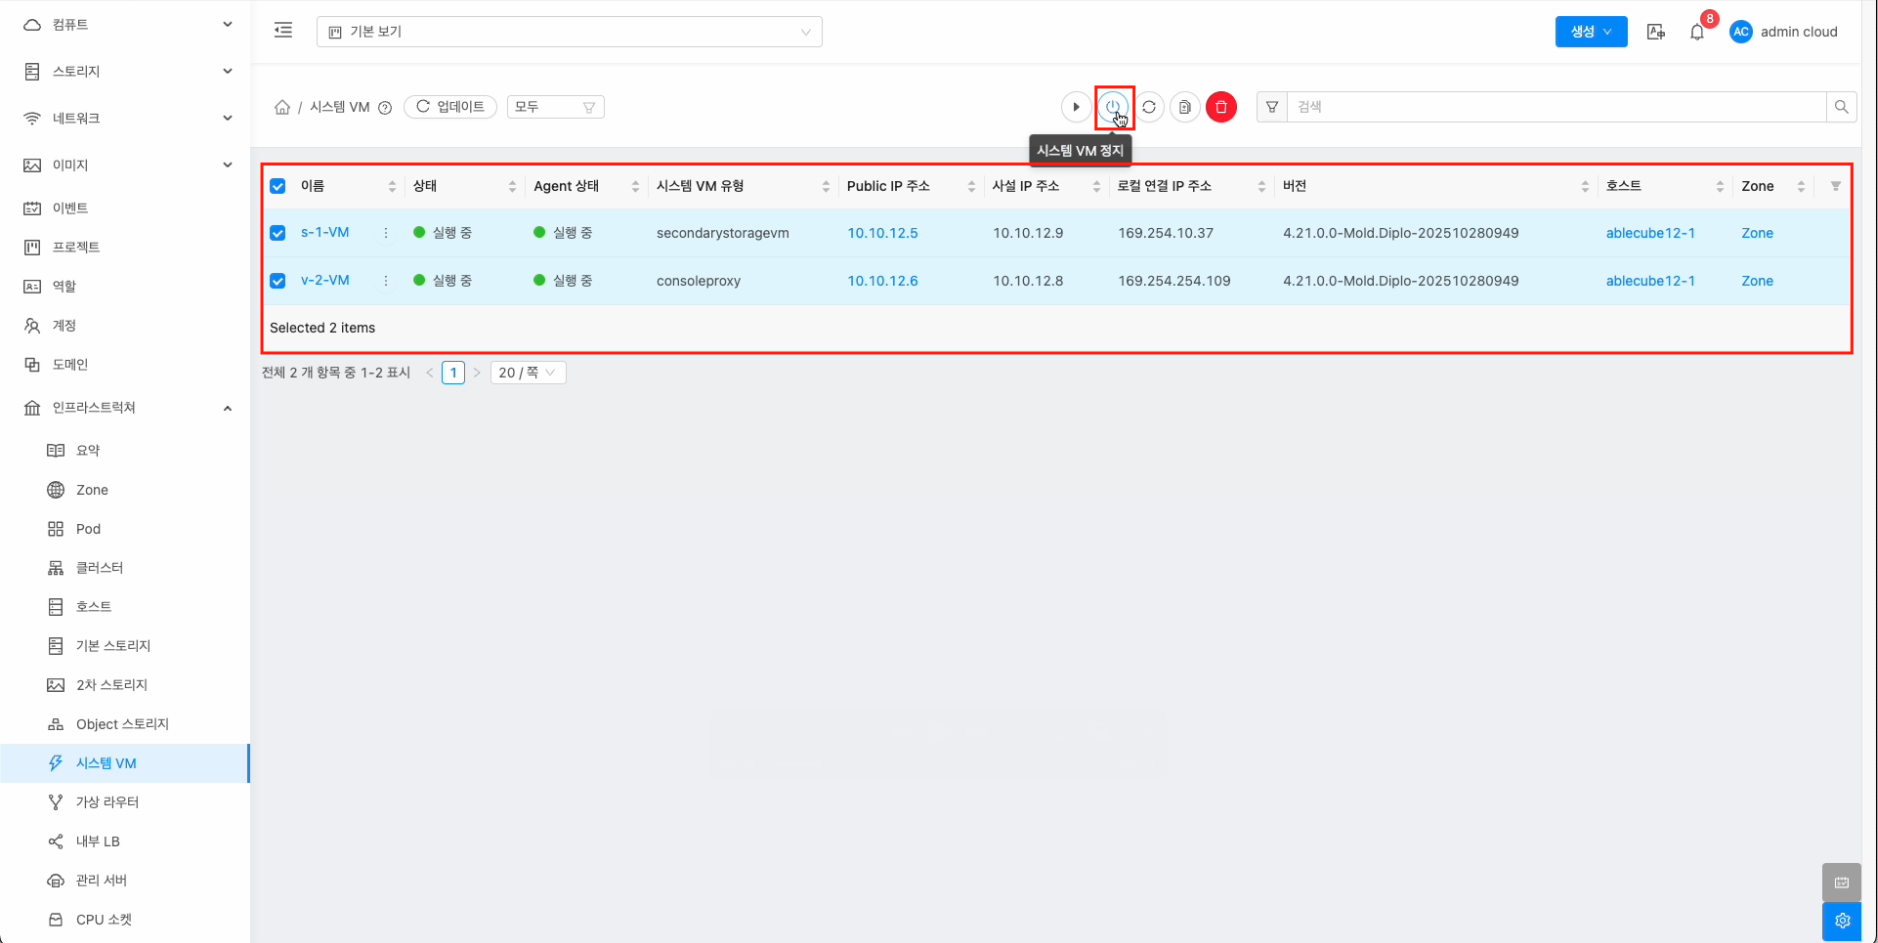The image size is (1878, 943).
Task: Open 가상 라우터 in the sidebar
Action: (107, 802)
